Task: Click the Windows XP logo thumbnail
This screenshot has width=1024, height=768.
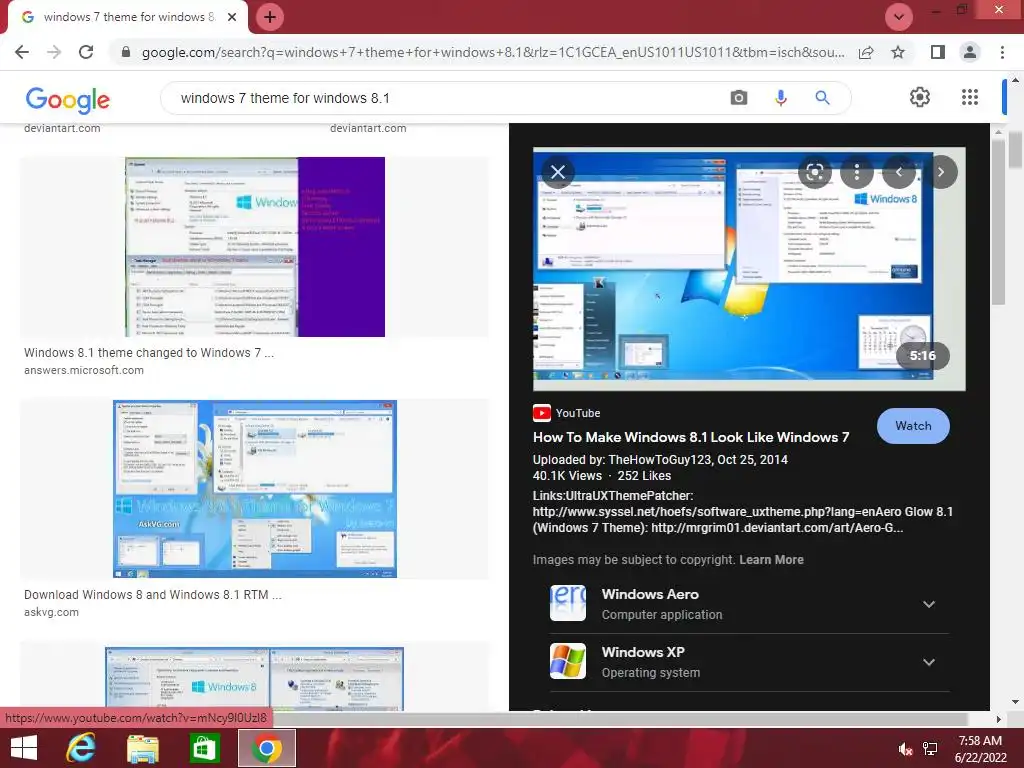Action: tap(568, 661)
